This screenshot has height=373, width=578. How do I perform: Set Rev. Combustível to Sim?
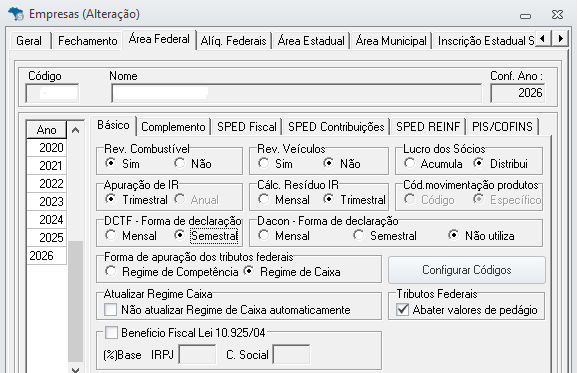click(122, 164)
